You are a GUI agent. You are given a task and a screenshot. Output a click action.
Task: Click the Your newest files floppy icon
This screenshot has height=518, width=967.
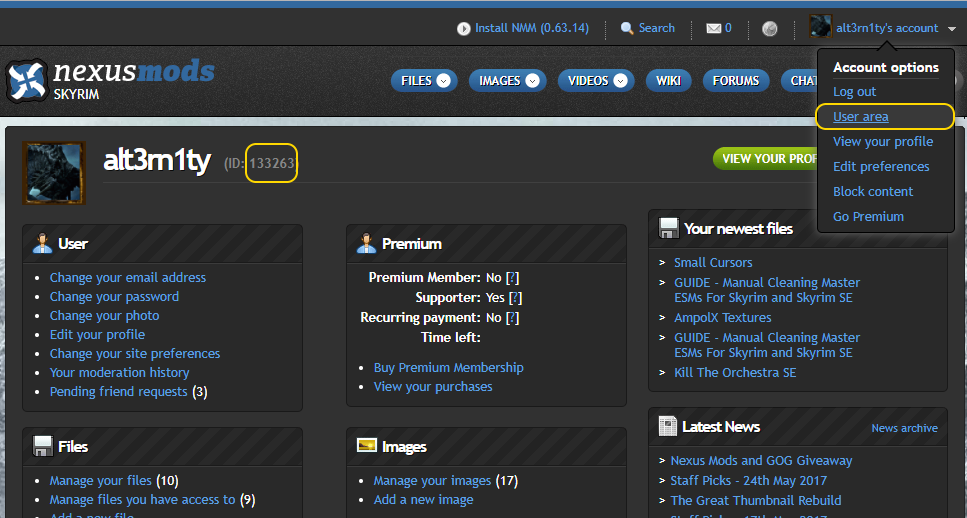669,229
